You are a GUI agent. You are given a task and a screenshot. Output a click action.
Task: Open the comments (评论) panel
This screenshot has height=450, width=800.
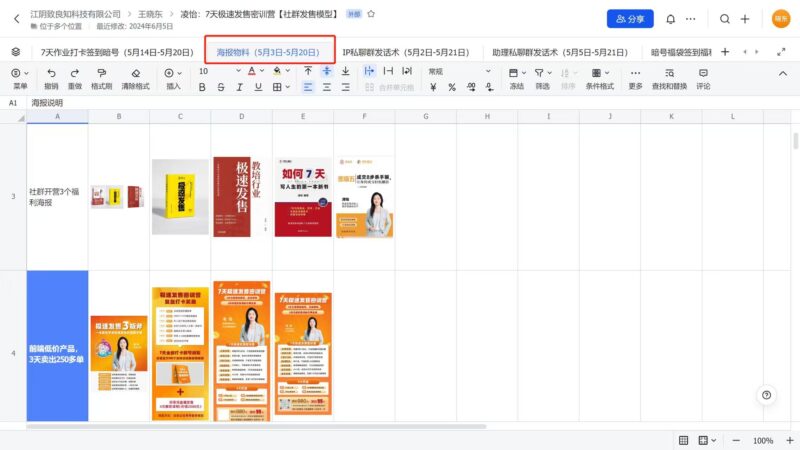pos(703,73)
